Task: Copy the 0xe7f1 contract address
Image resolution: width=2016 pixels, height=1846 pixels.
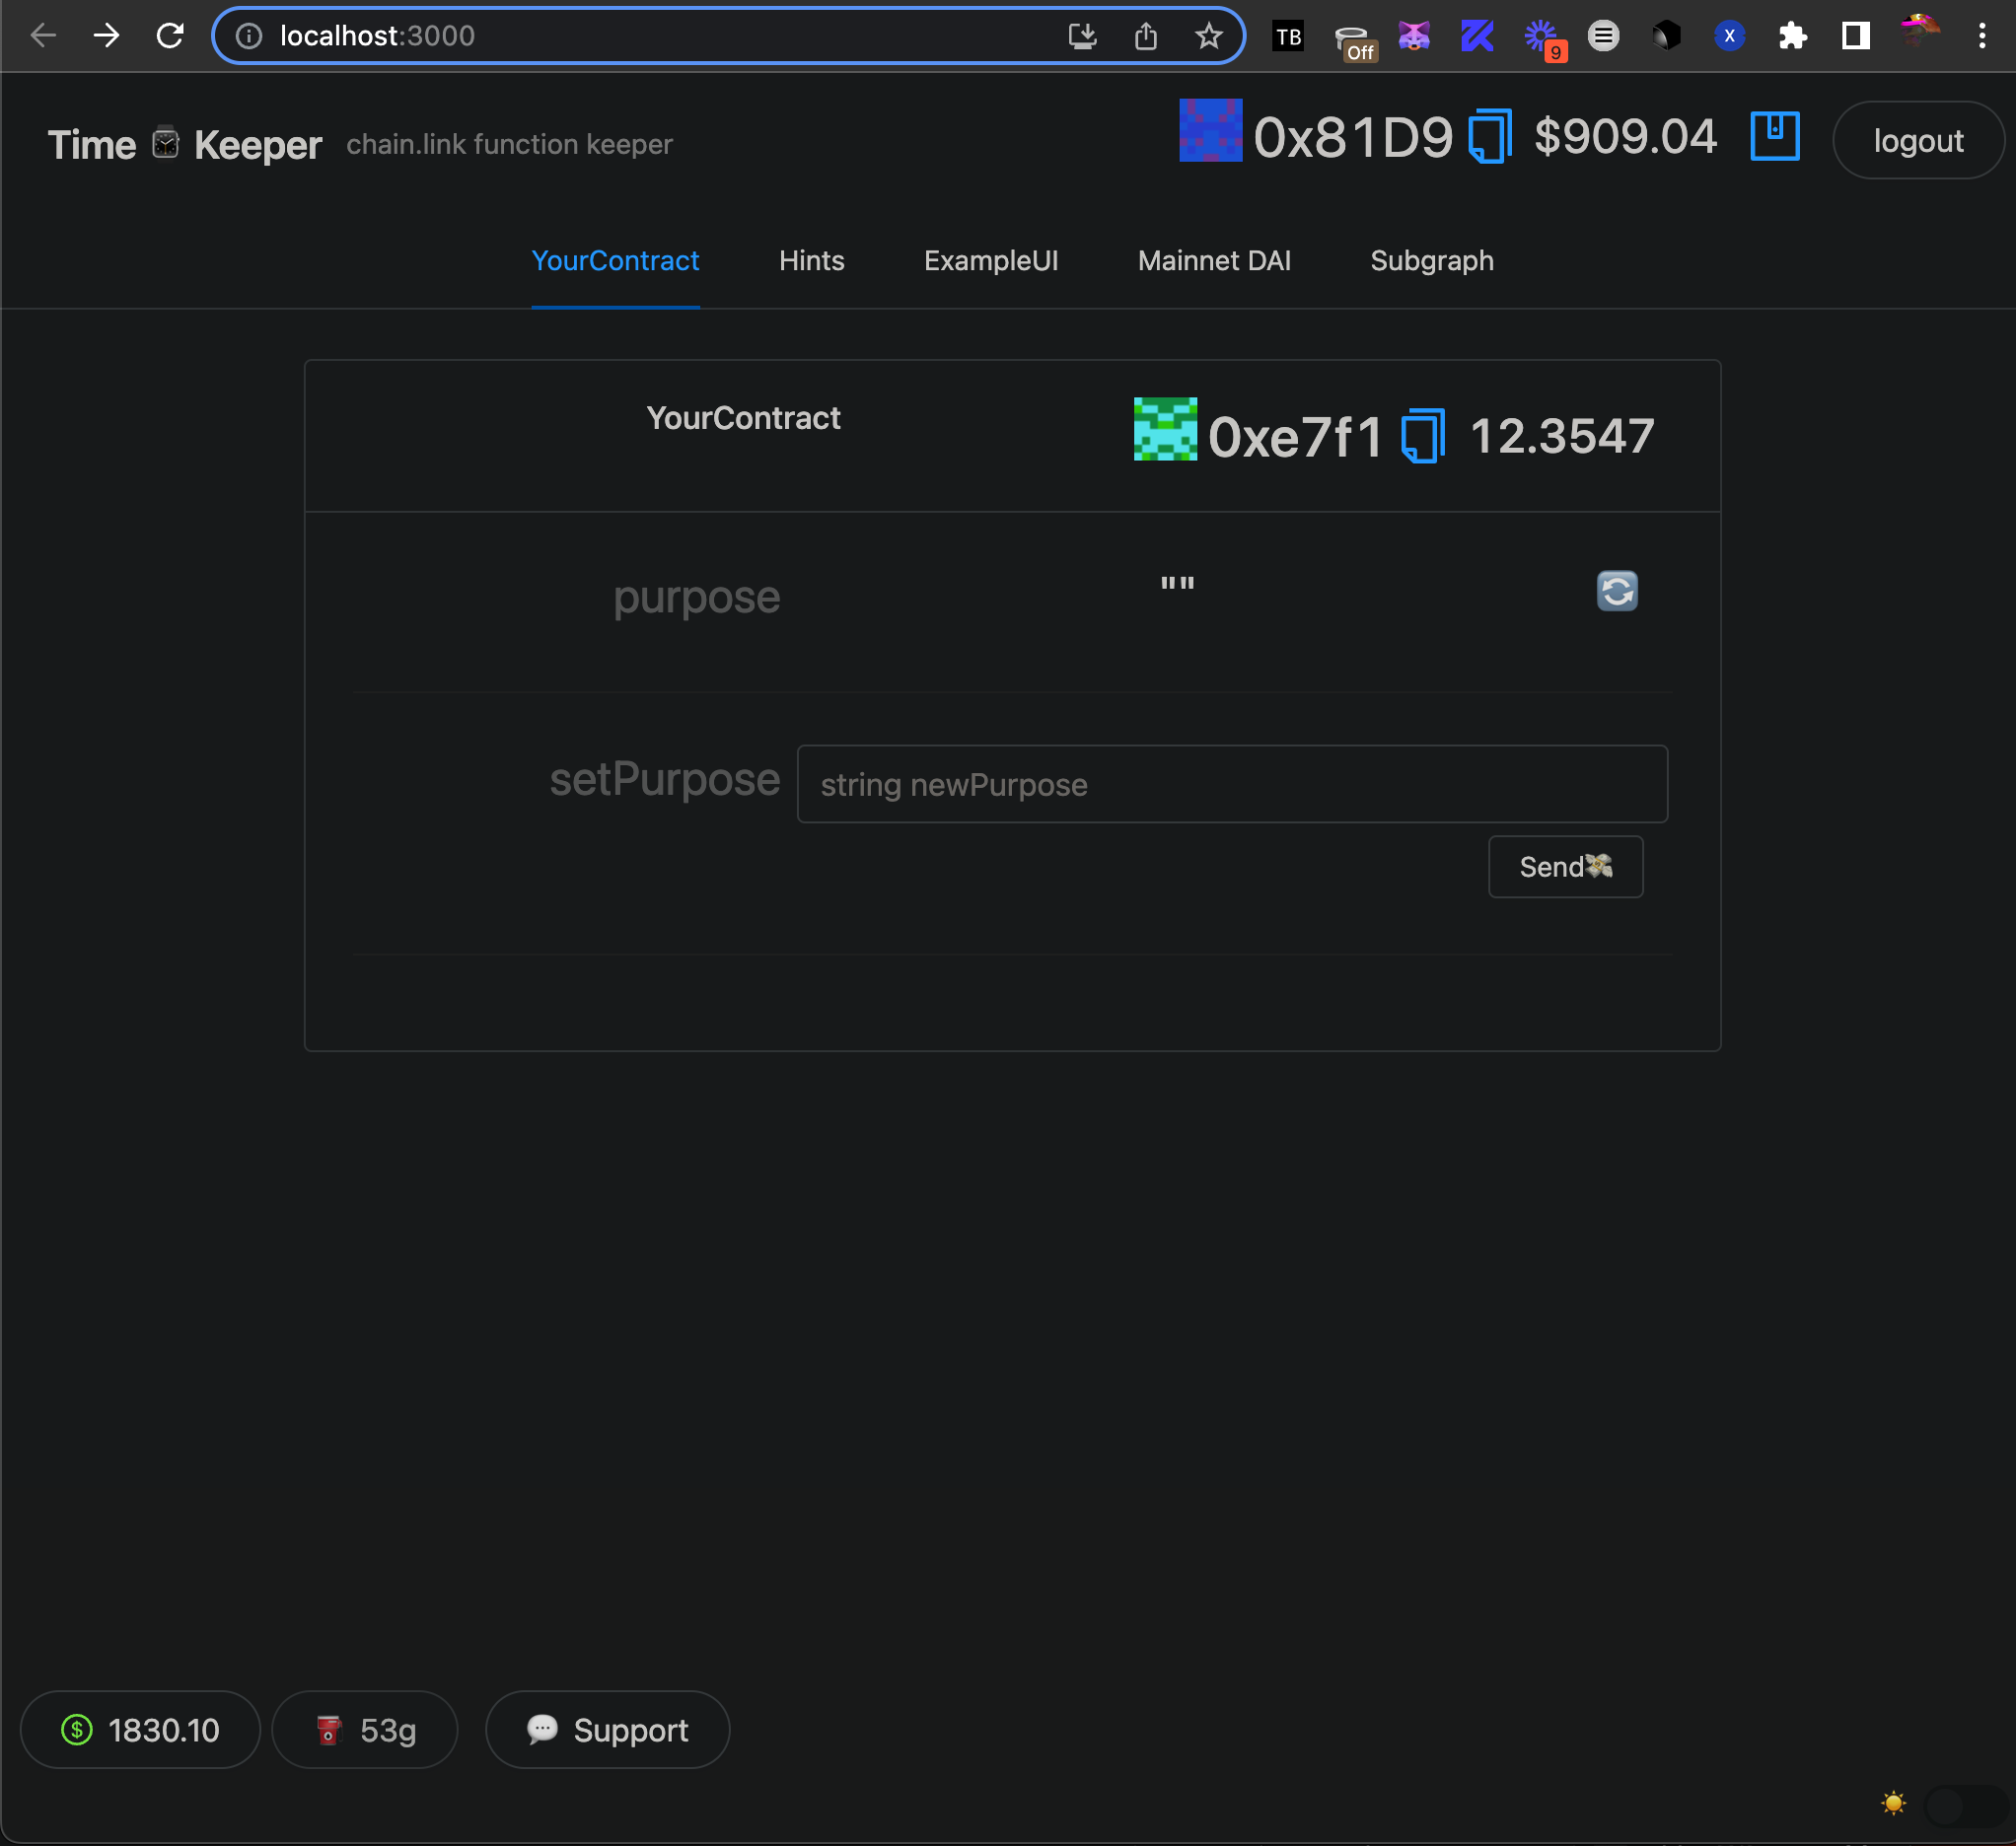Action: click(1422, 436)
